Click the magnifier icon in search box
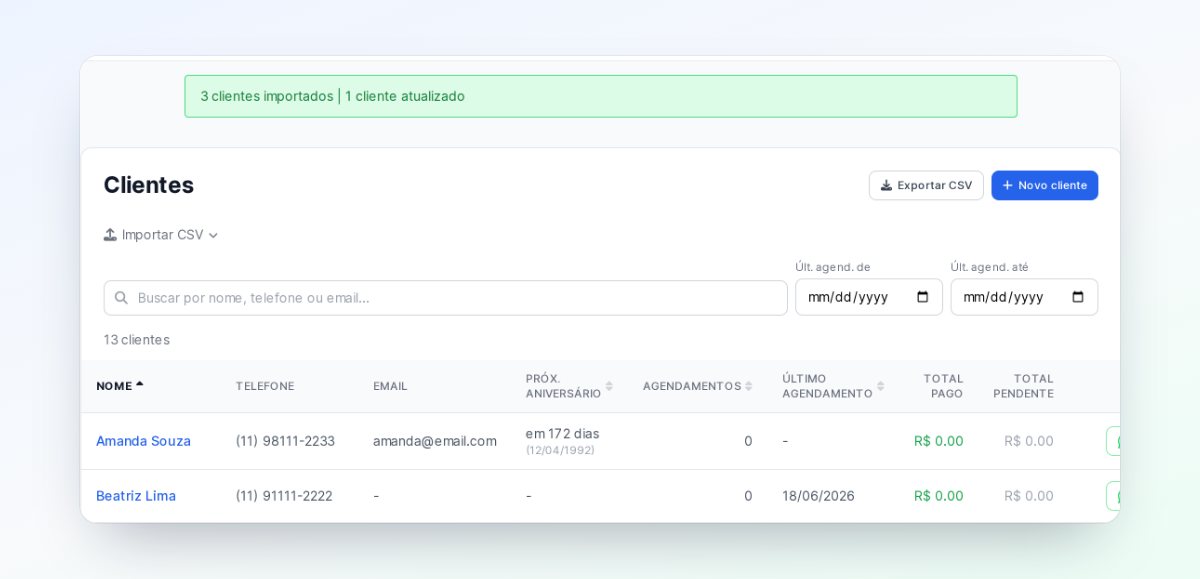The height and width of the screenshot is (579, 1200). point(121,298)
